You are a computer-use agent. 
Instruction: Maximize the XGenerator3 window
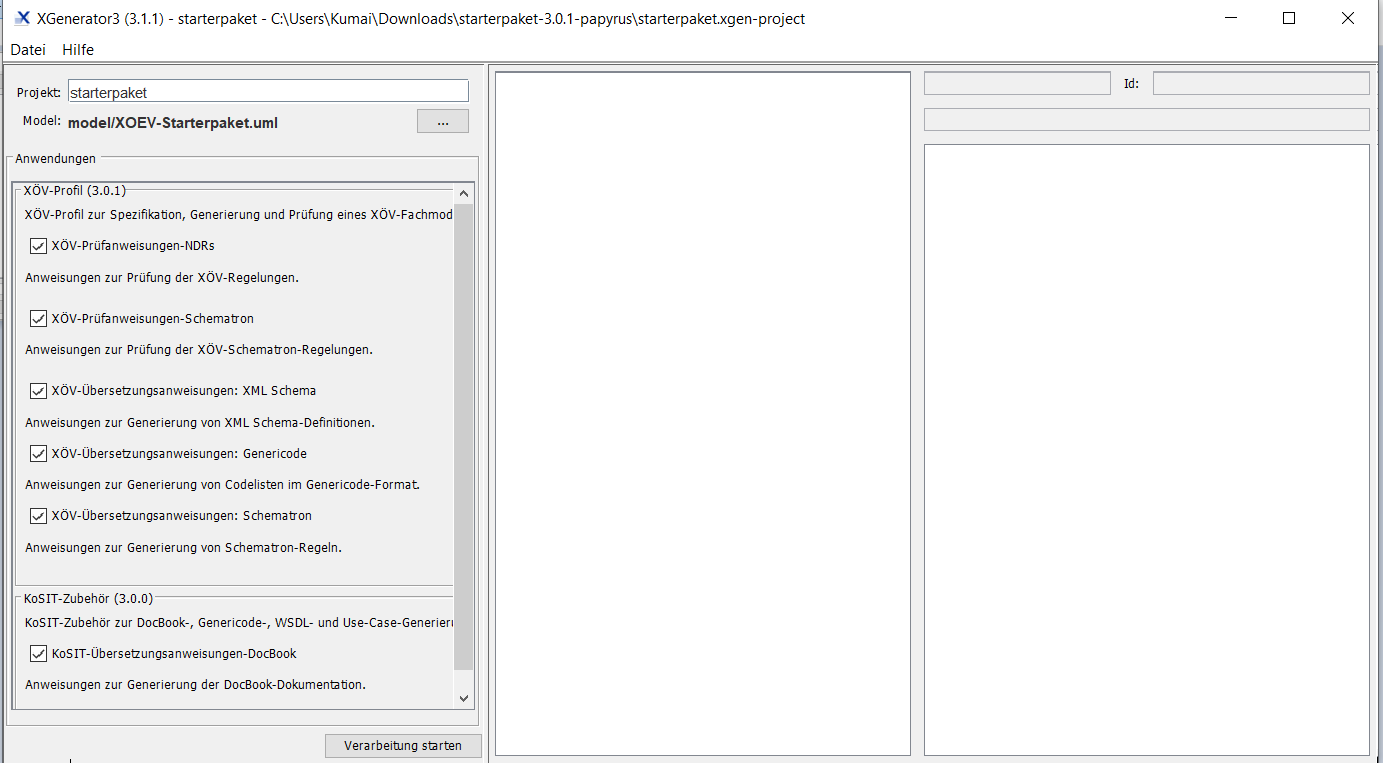click(1289, 18)
